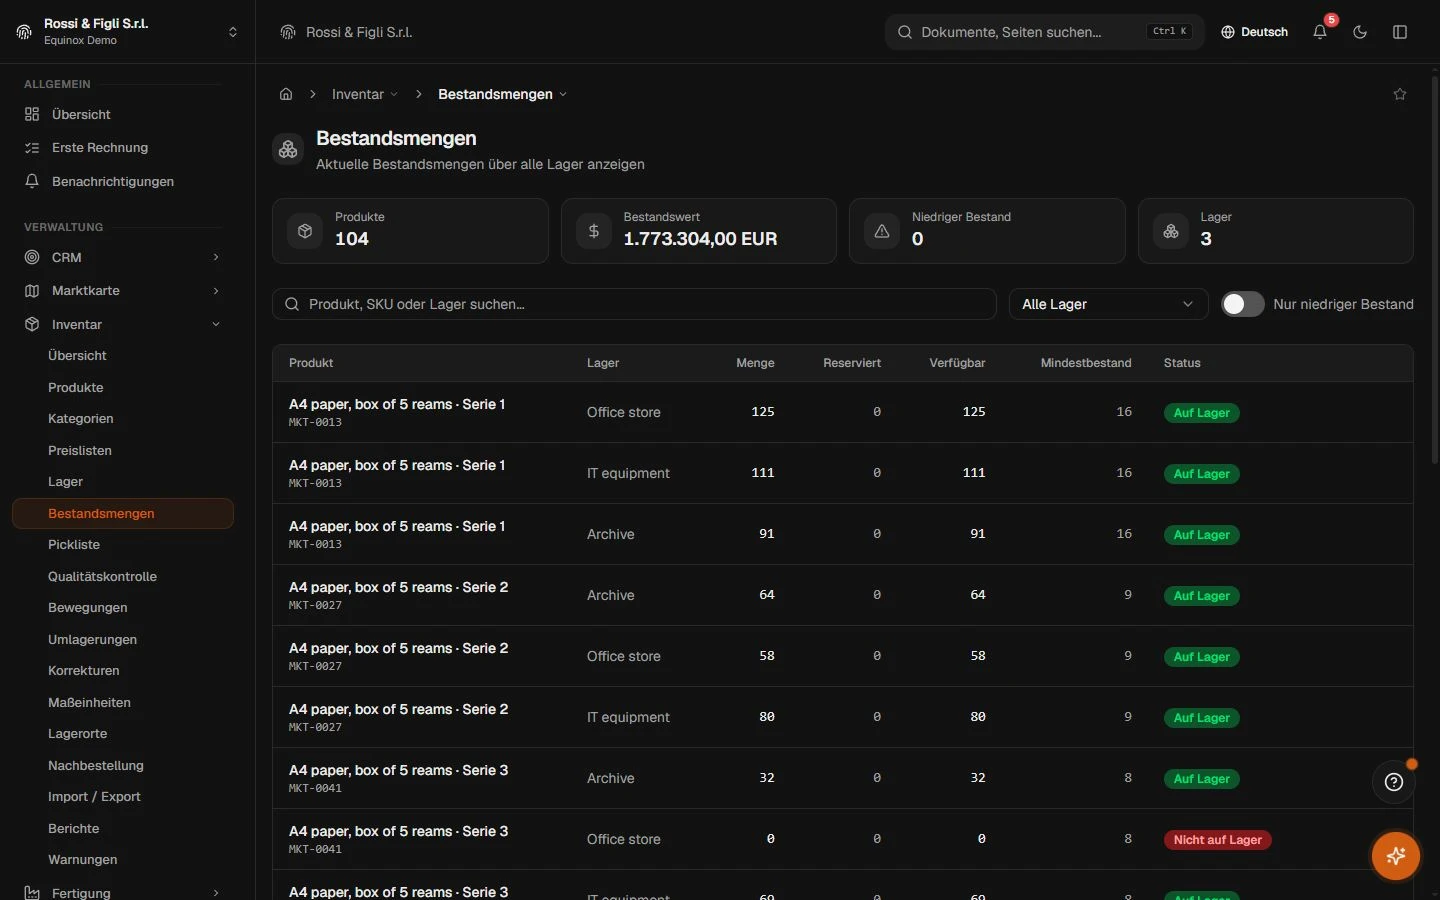The height and width of the screenshot is (900, 1440).
Task: Click the Niedriger Bestand warning triangle icon
Action: 882,231
